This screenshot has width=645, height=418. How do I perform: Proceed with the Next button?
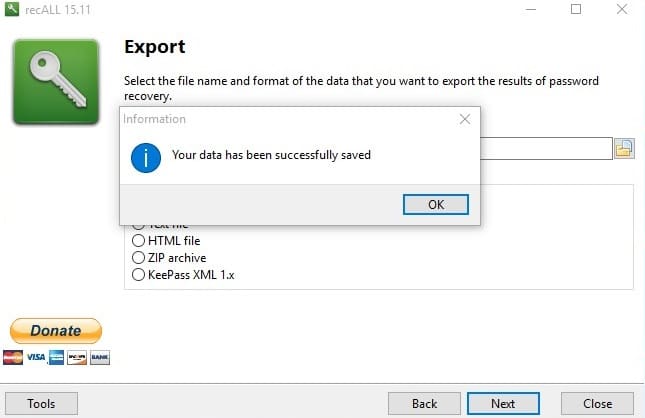point(503,403)
